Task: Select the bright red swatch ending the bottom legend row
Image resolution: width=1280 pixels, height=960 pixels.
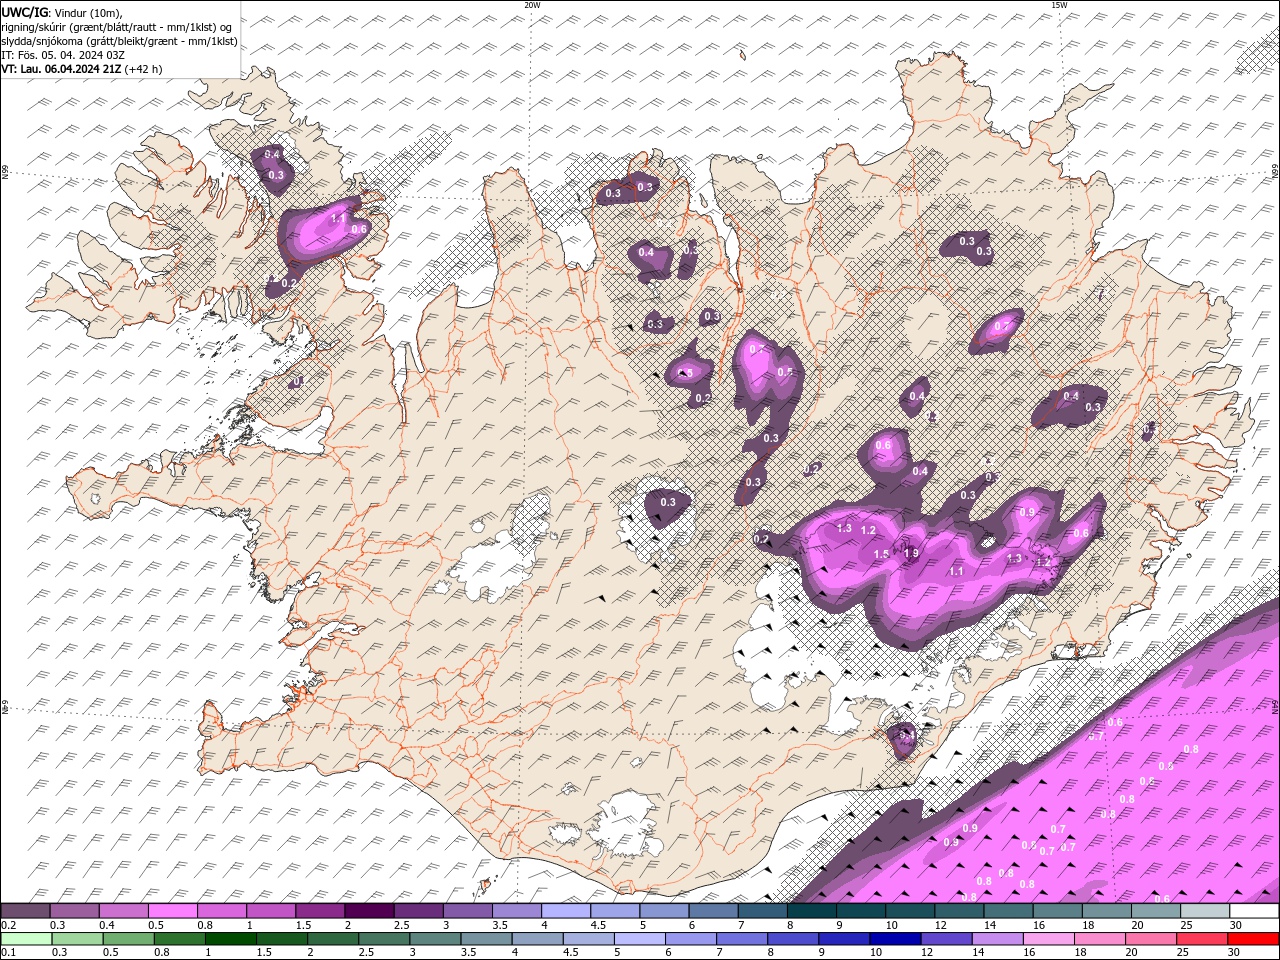Action: click(1254, 939)
